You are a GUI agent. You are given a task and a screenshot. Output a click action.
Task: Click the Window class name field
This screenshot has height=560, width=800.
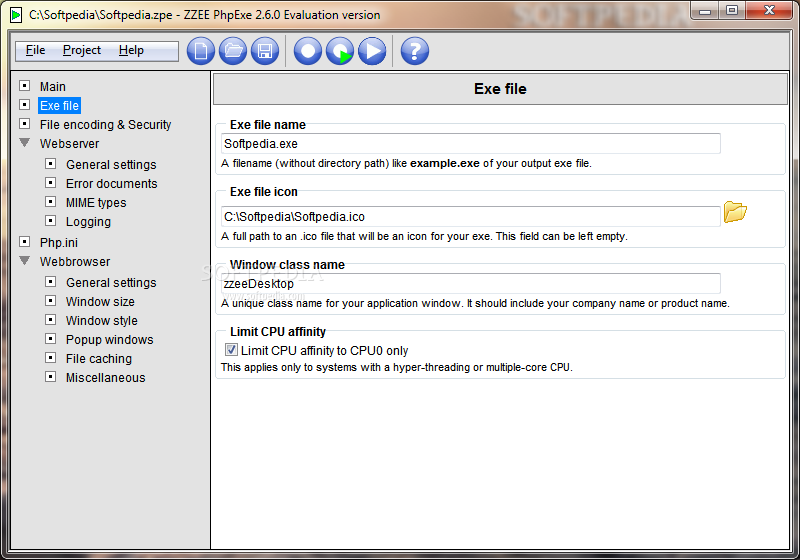(x=470, y=284)
